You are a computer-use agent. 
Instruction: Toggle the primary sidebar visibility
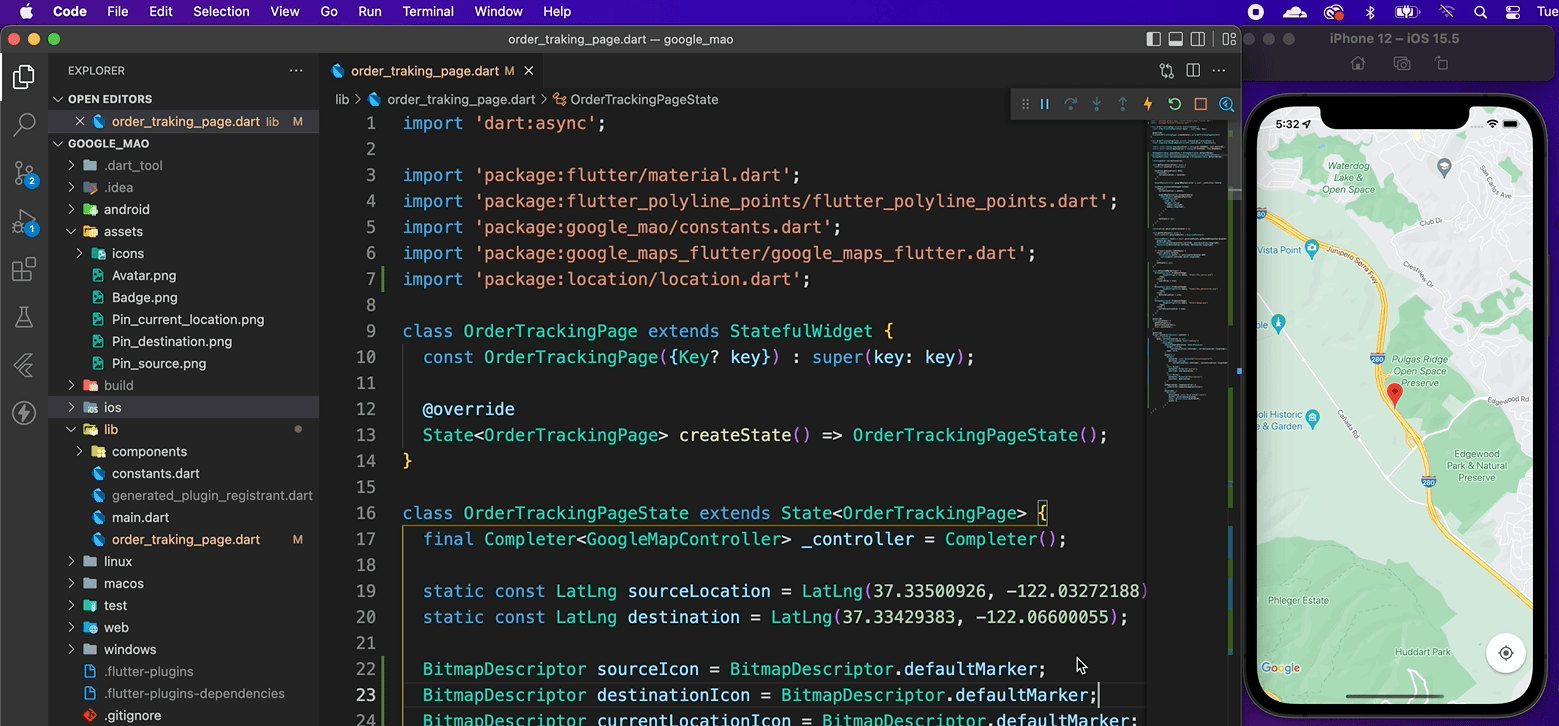[1153, 39]
